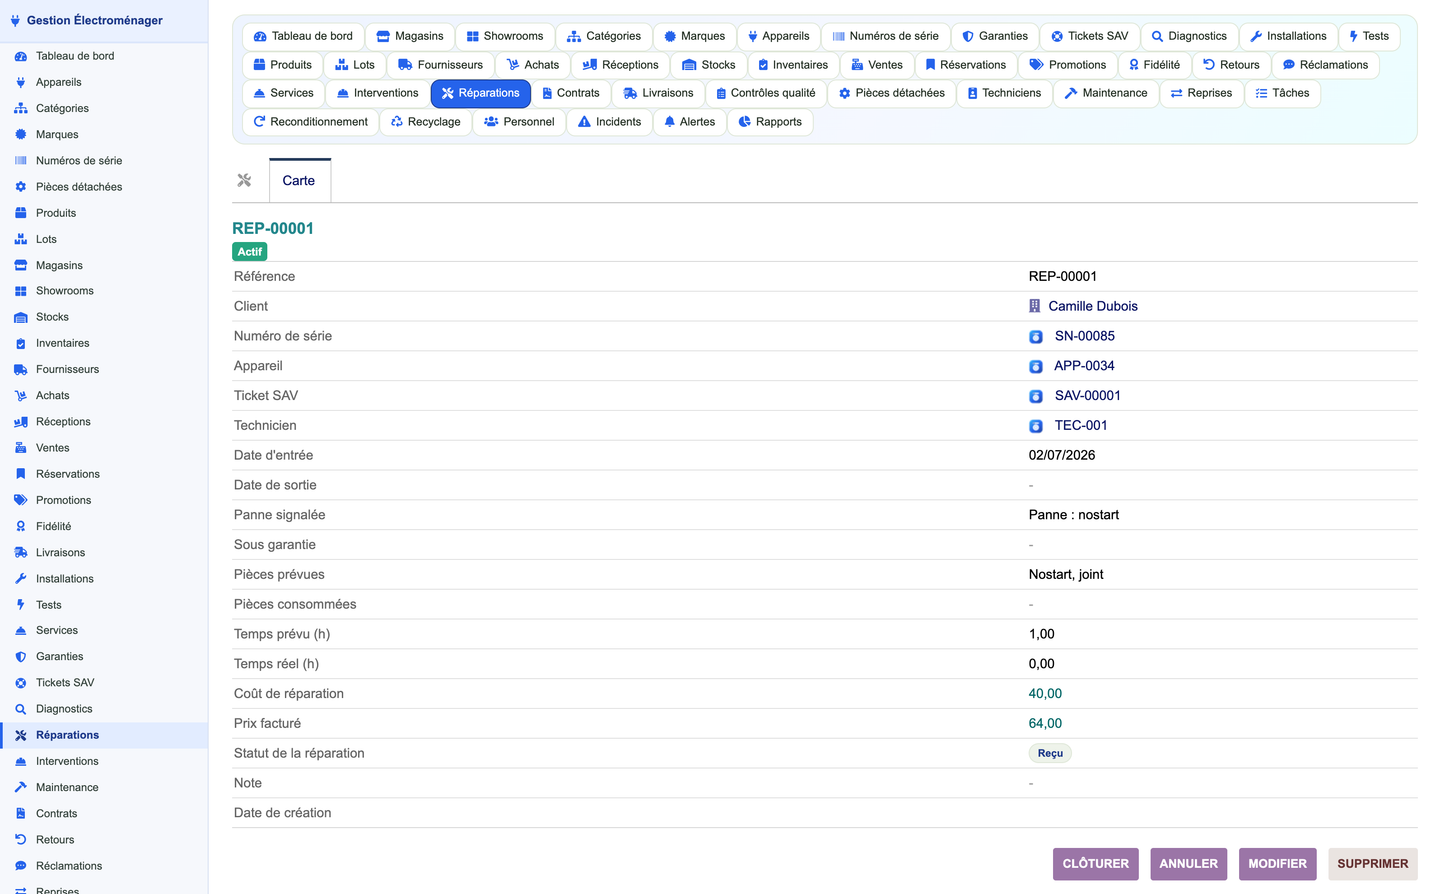Image resolution: width=1445 pixels, height=894 pixels.
Task: Click the wrench-screwdriver icon beside Carte tab
Action: [x=244, y=181]
